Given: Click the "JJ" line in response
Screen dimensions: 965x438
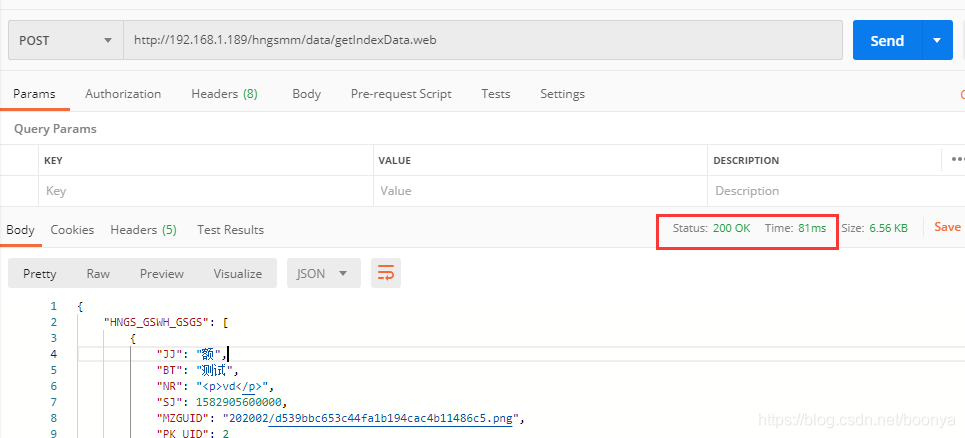Looking at the screenshot, I should coord(193,354).
